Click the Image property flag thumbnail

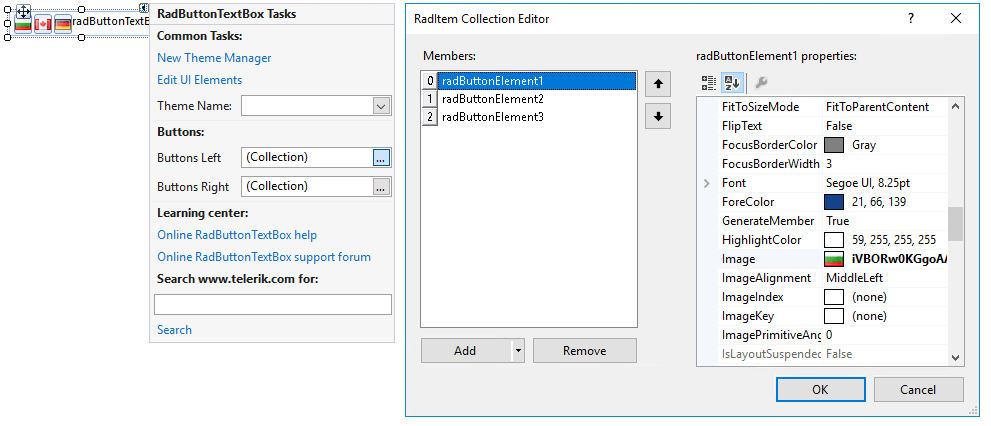pyautogui.click(x=834, y=259)
